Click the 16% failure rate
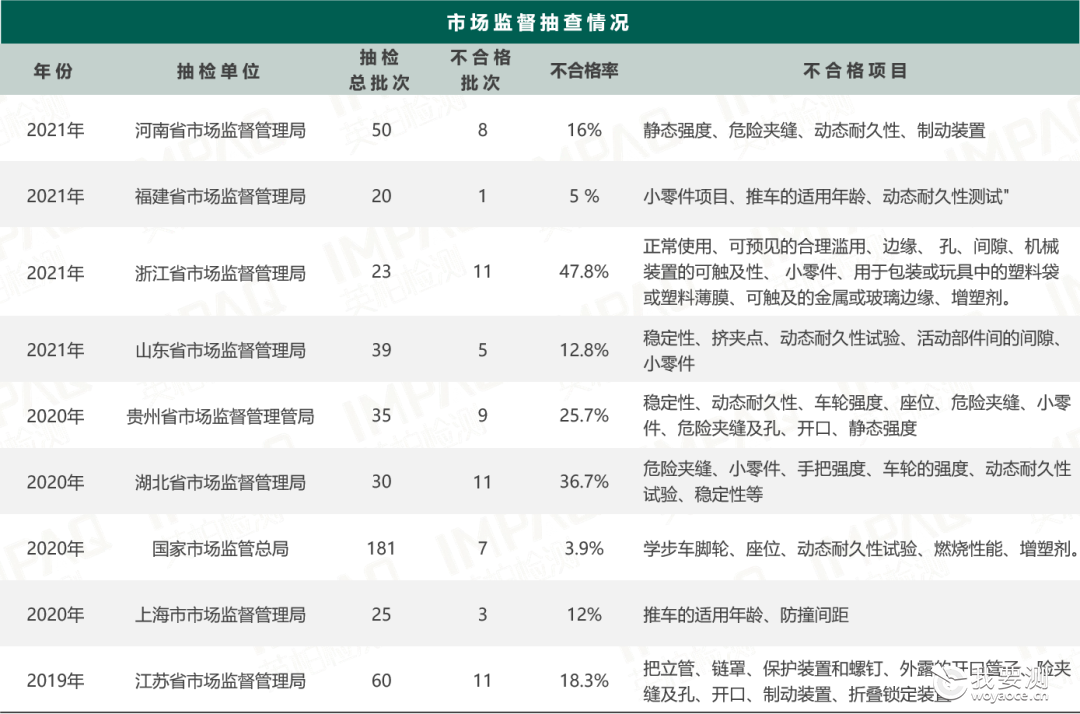 [584, 130]
